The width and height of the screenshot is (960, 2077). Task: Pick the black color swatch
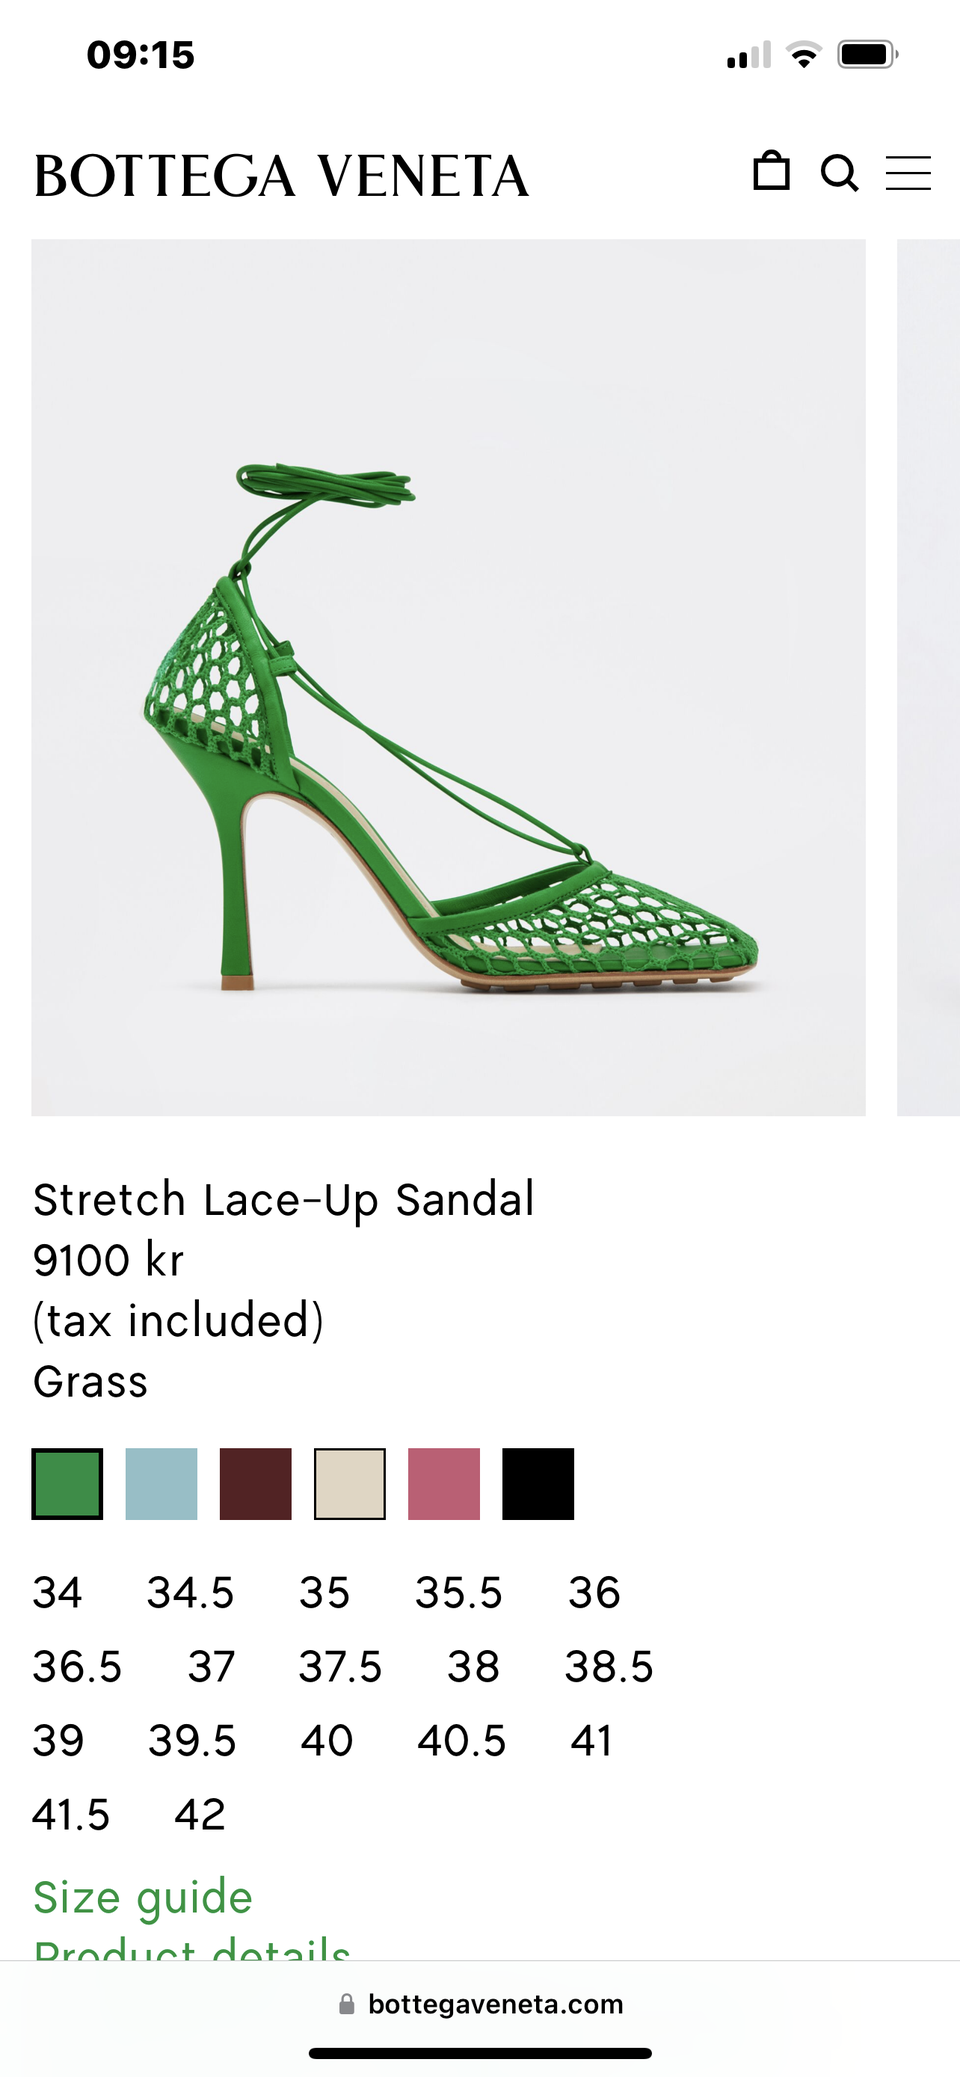(538, 1484)
